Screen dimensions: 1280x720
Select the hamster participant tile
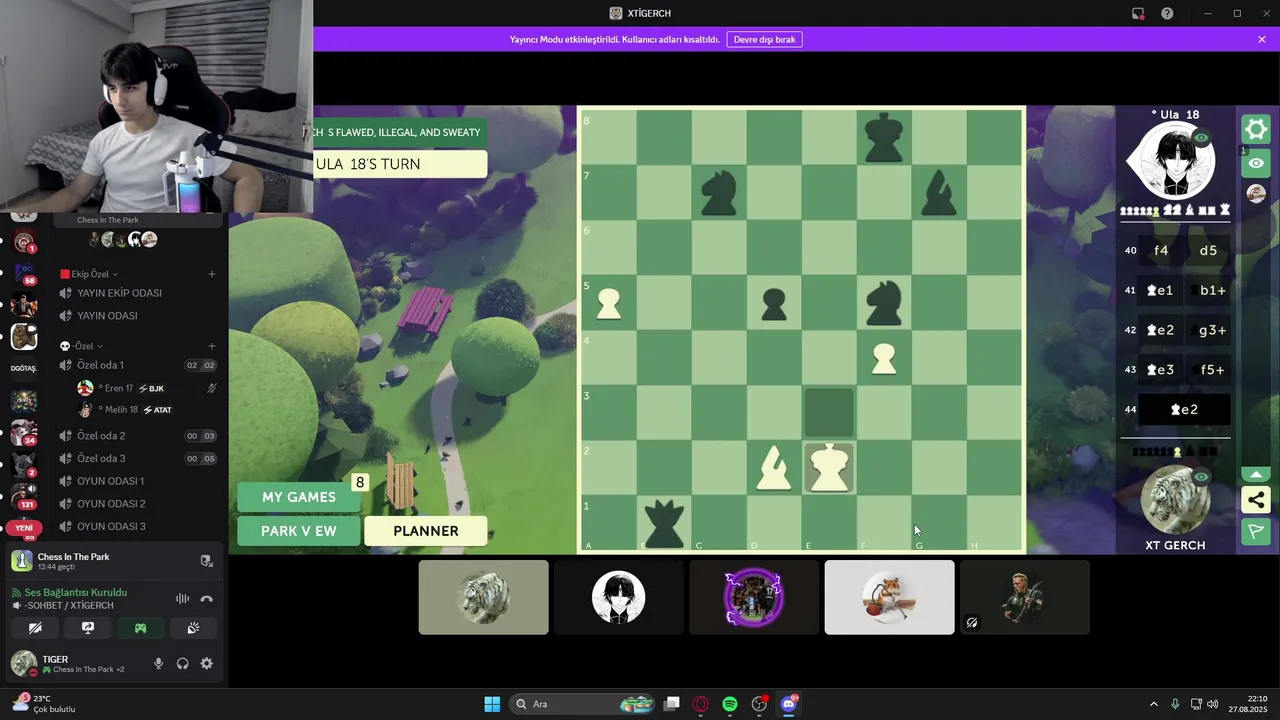tap(889, 597)
